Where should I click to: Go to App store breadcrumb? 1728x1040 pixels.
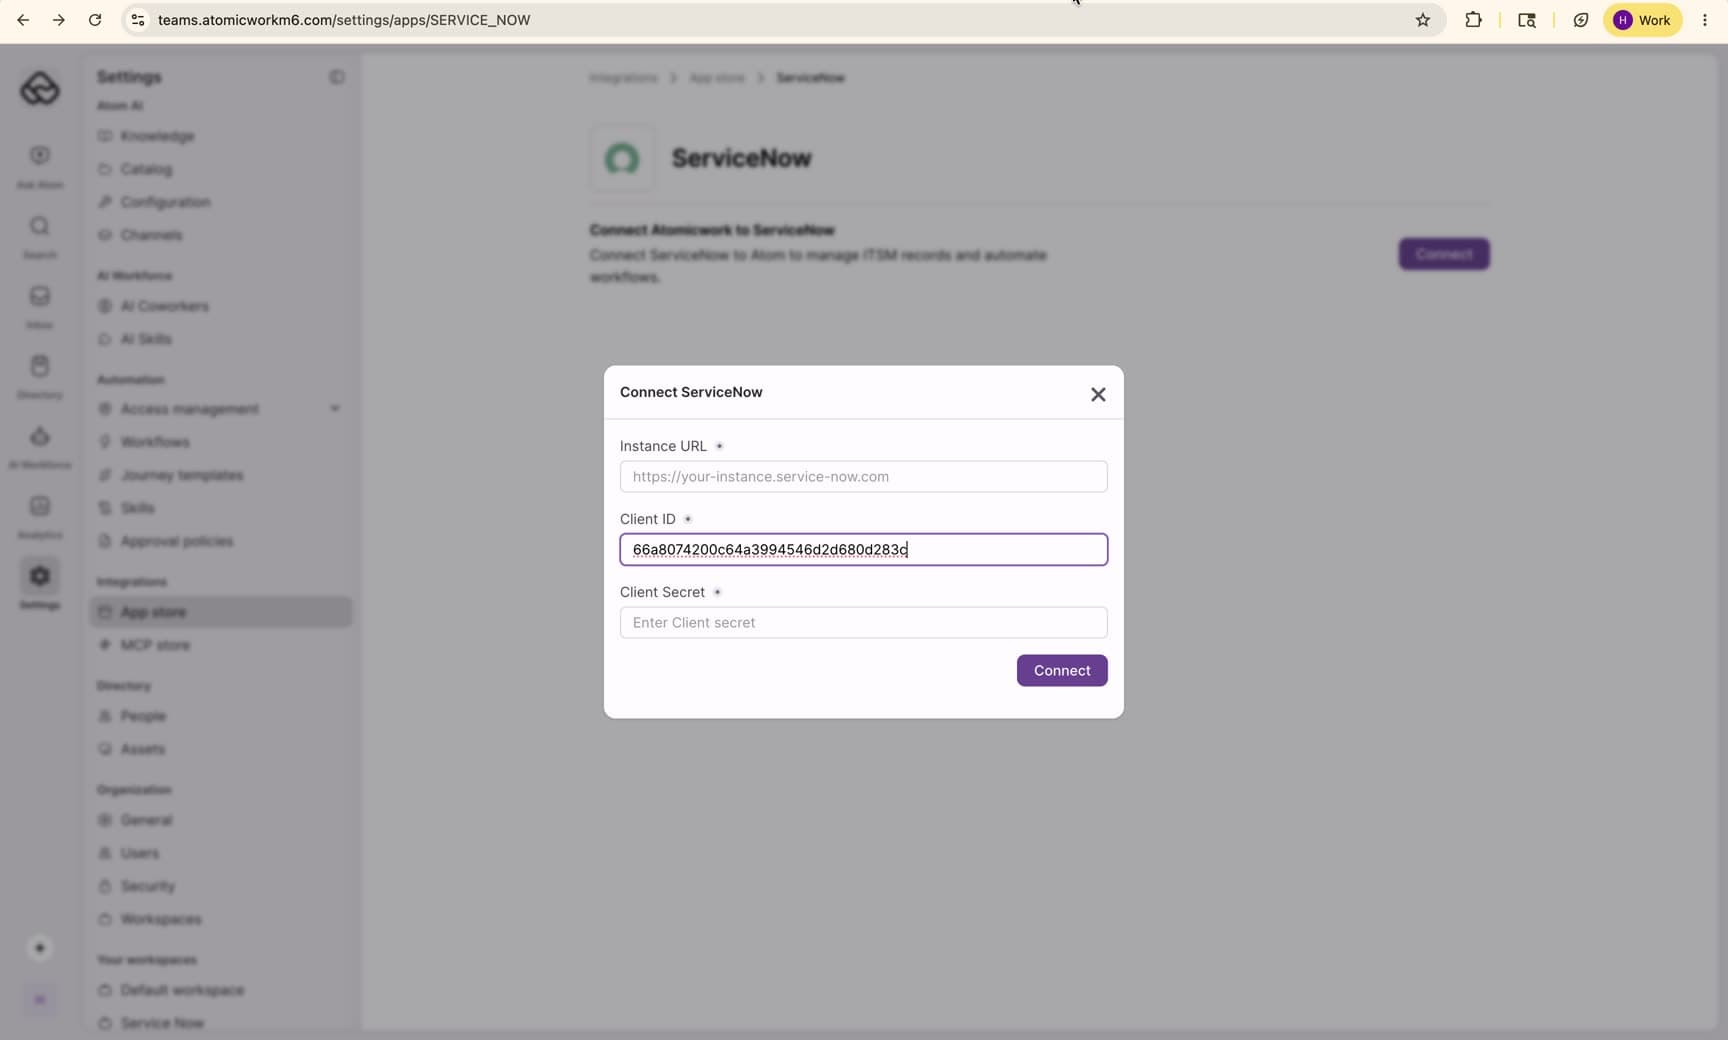[717, 78]
